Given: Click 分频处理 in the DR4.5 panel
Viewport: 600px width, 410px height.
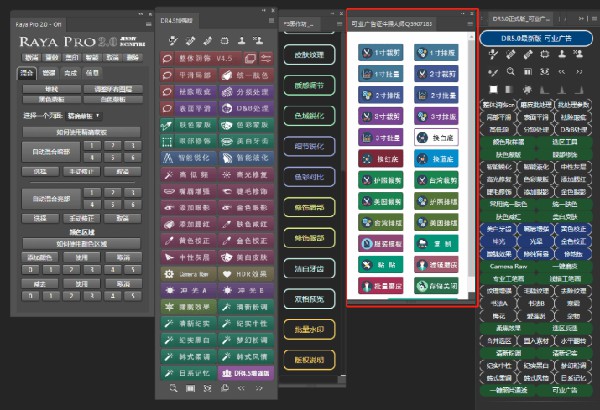Looking at the screenshot, I should coord(246,91).
